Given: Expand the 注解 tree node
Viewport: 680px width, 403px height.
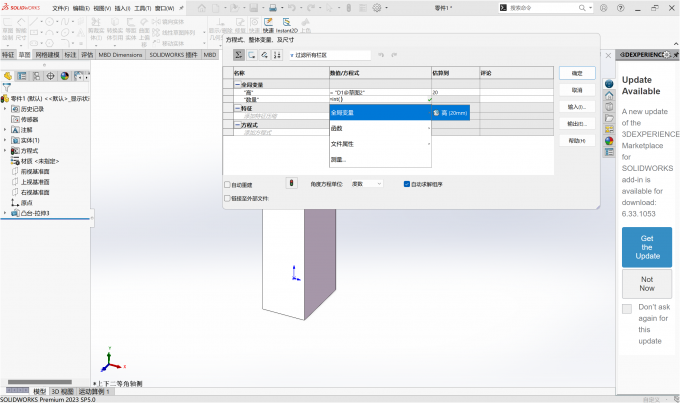Looking at the screenshot, I should [x=5, y=130].
